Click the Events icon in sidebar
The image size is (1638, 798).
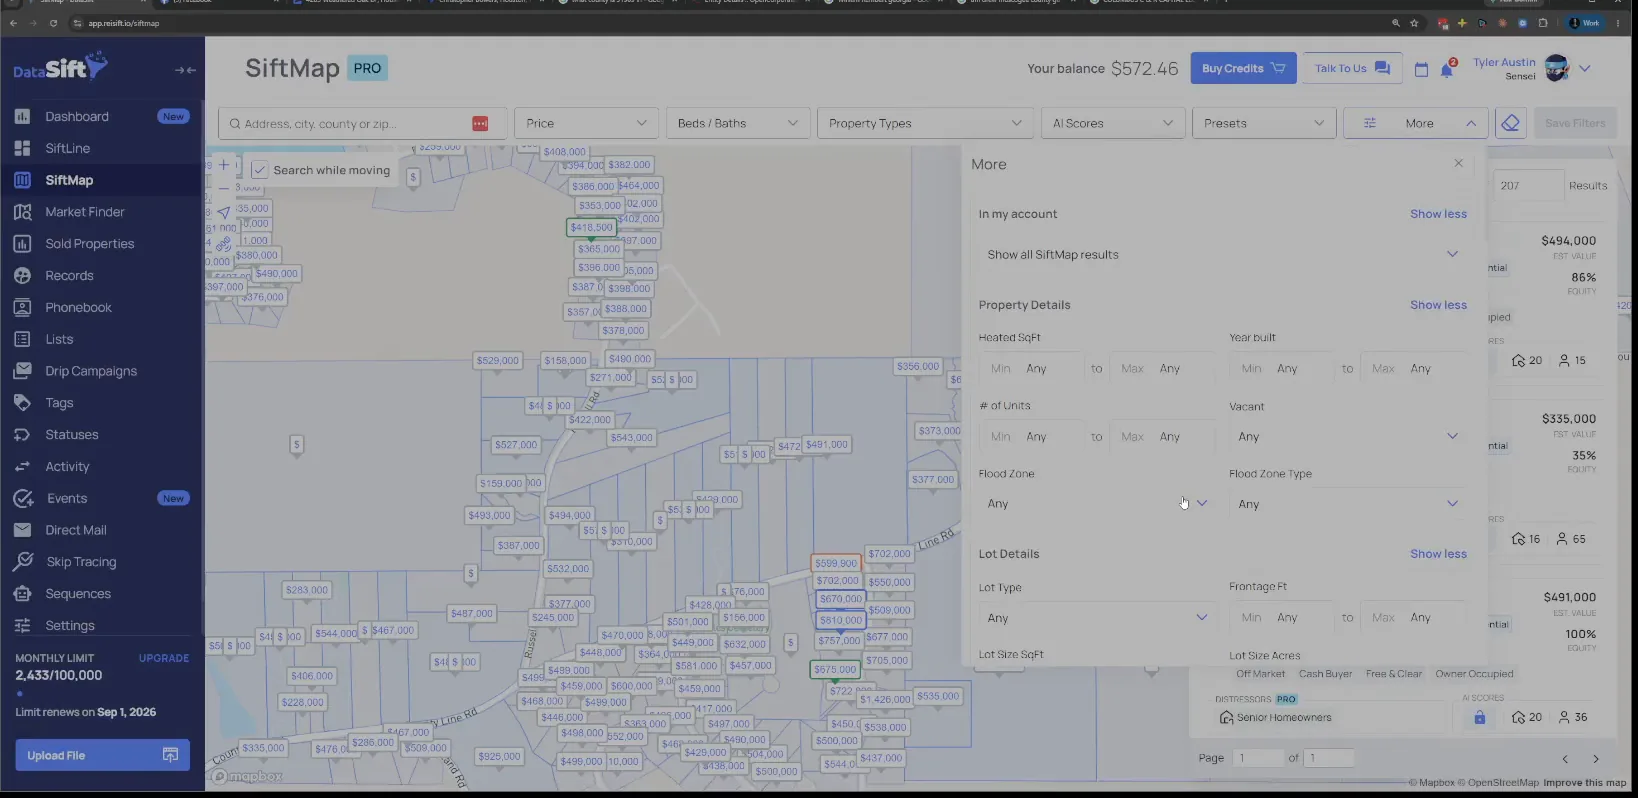tap(23, 498)
